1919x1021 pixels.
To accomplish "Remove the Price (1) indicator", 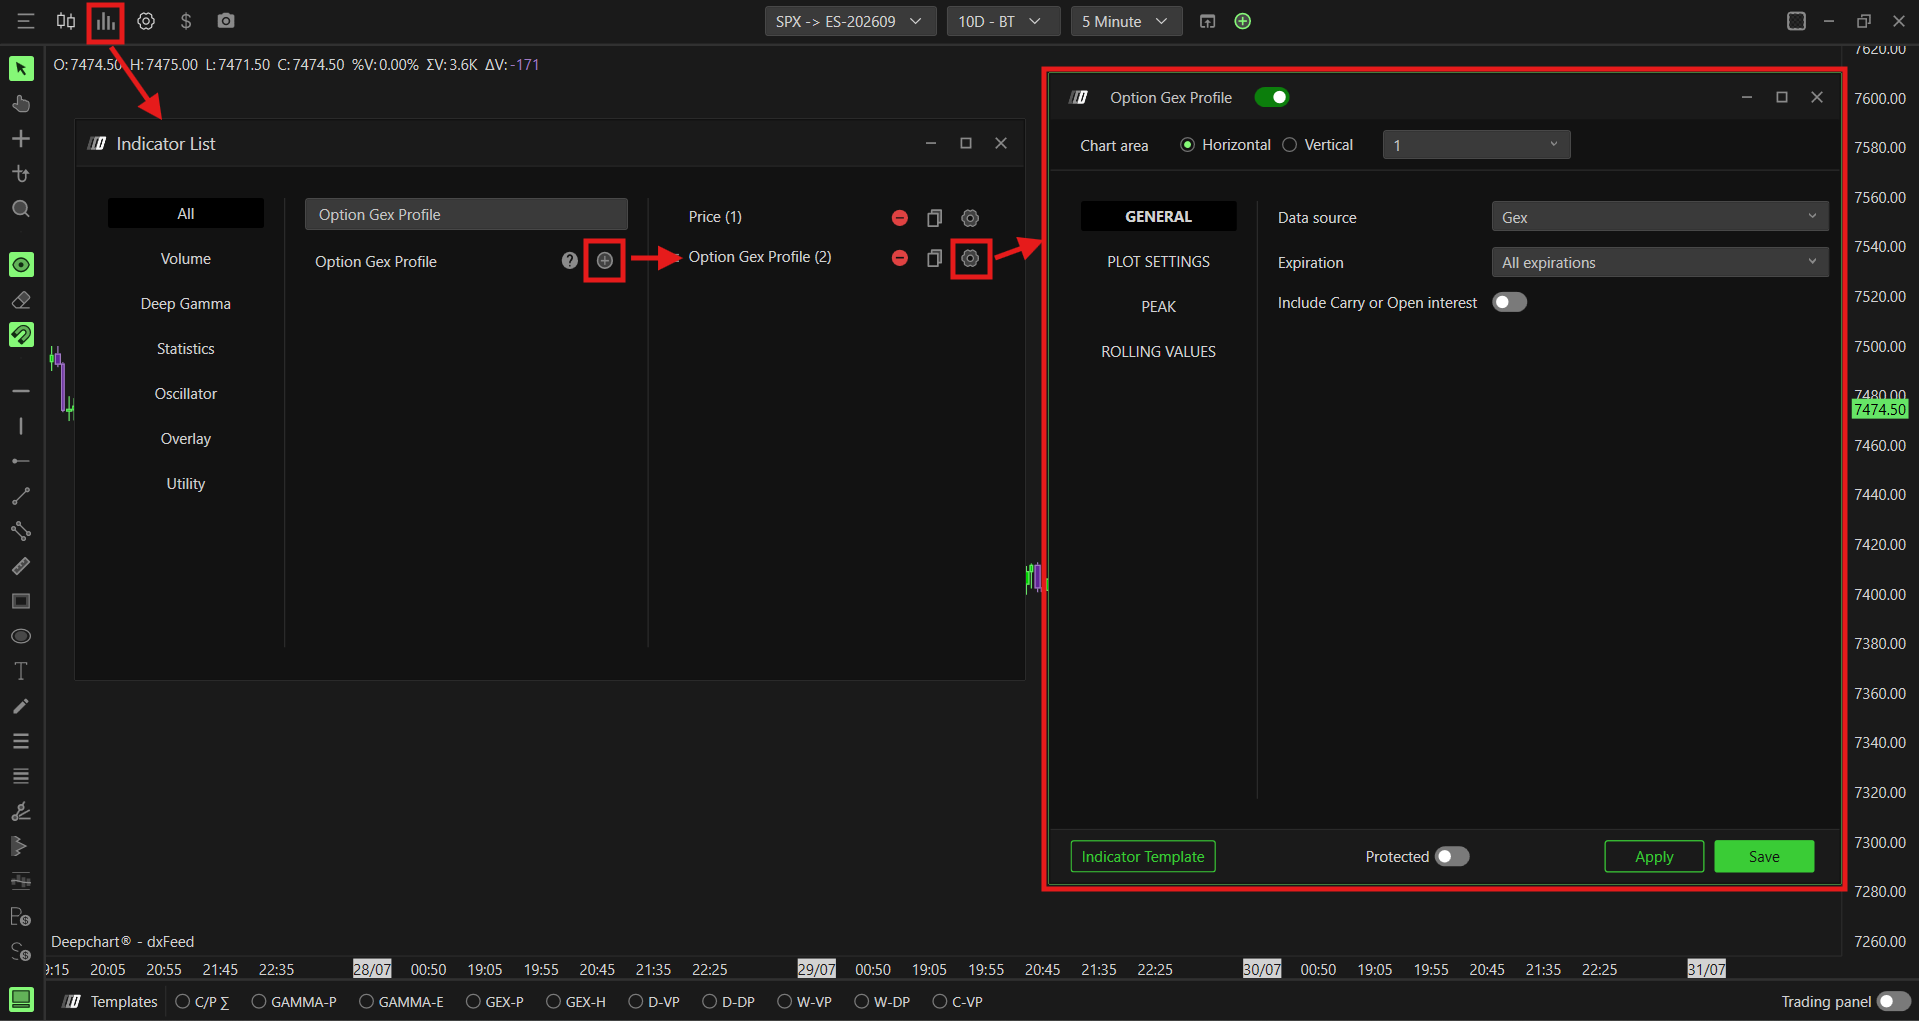I will [x=900, y=218].
